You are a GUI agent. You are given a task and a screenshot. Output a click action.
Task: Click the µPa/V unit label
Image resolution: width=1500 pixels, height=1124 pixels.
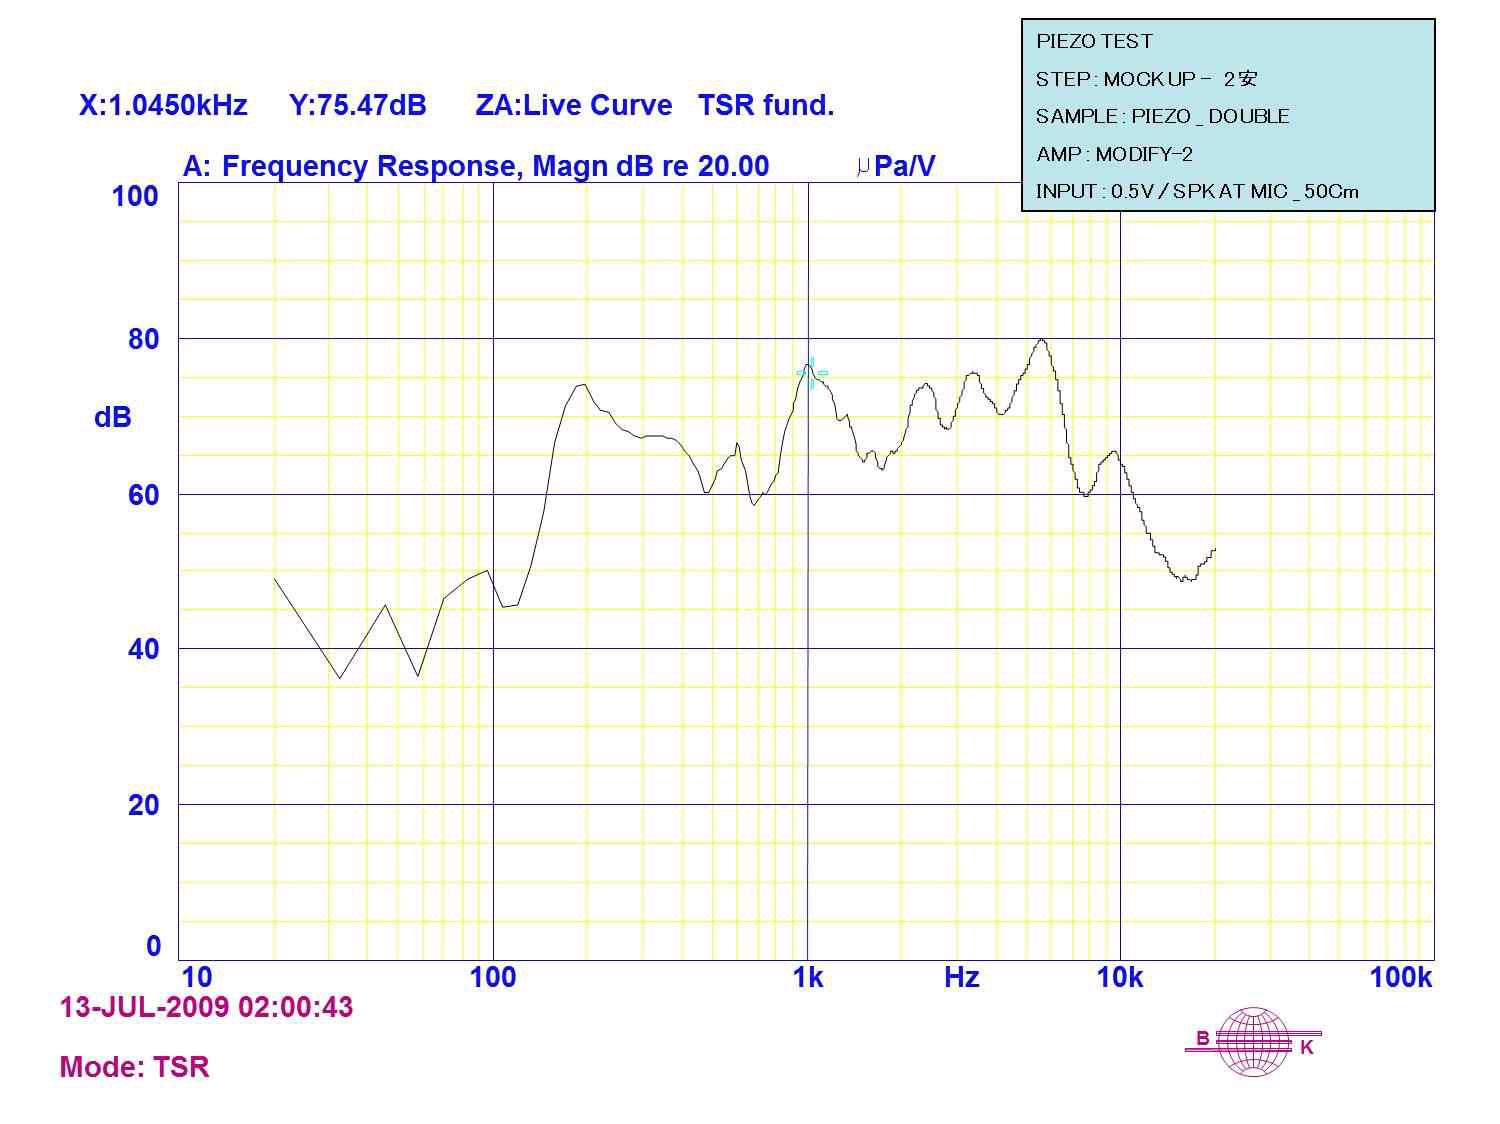(x=896, y=166)
